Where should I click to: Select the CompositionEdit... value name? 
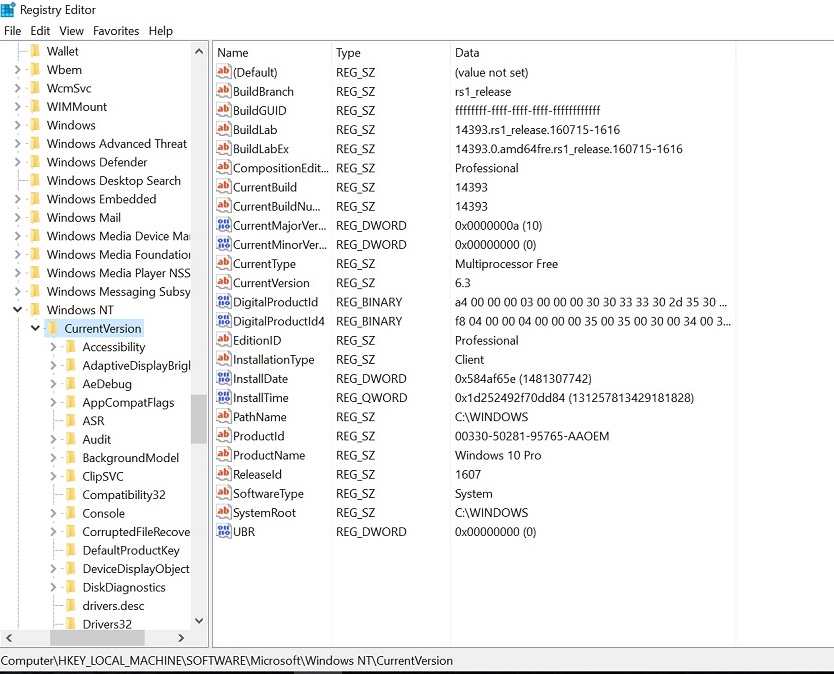pyautogui.click(x=280, y=168)
